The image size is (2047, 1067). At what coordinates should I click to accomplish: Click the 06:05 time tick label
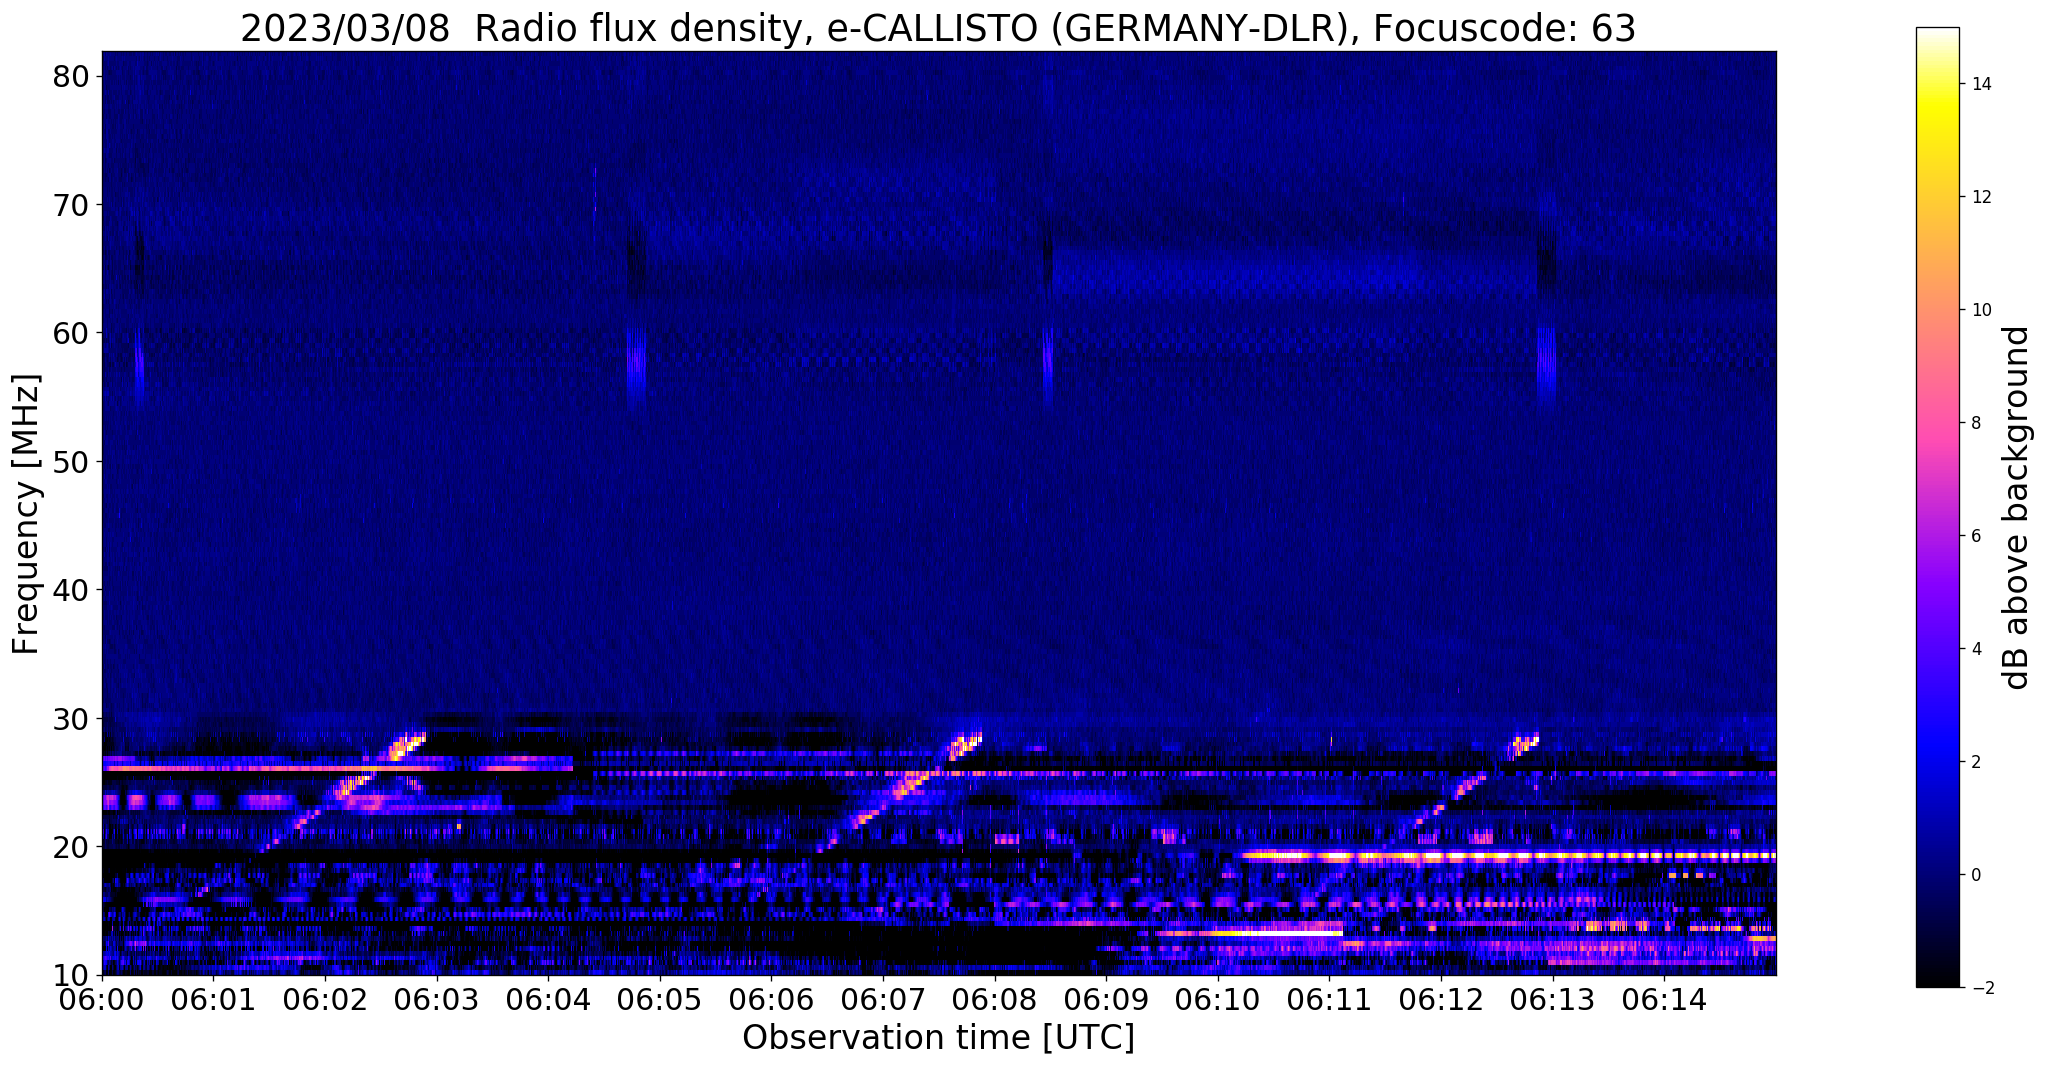660,999
